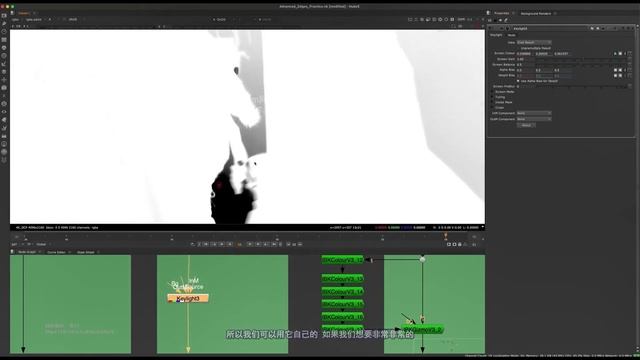
Task: Click the timeline playhead marker
Action: [x=446, y=236]
